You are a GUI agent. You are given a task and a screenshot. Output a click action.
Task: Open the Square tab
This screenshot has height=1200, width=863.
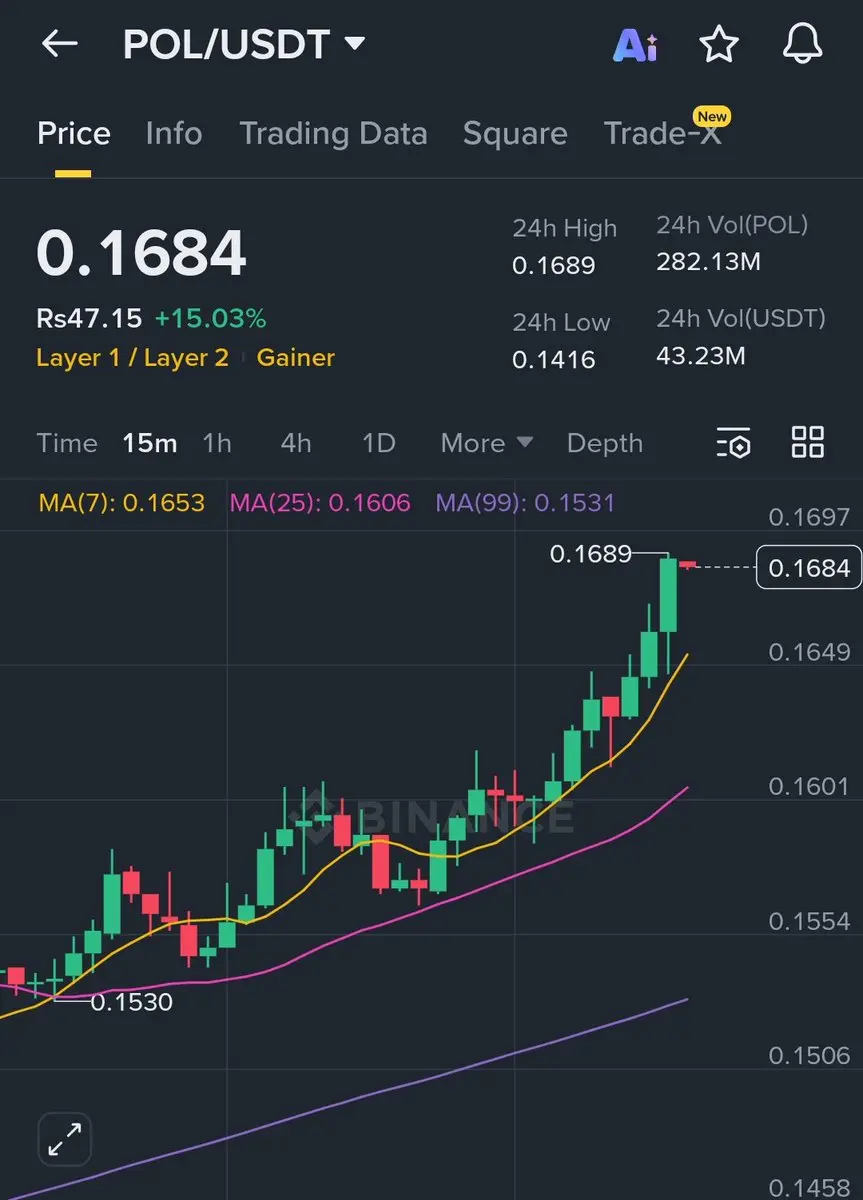pyautogui.click(x=515, y=134)
